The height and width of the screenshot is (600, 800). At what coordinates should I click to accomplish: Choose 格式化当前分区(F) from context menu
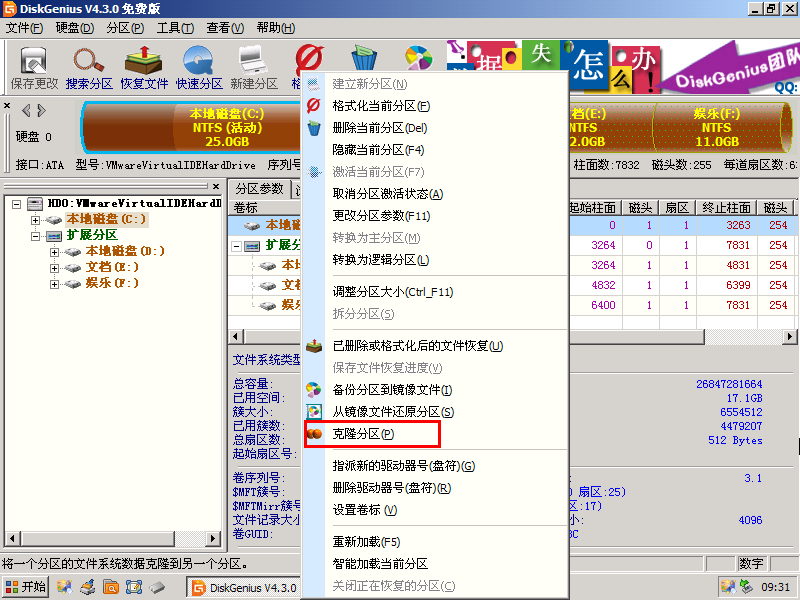tap(436, 106)
